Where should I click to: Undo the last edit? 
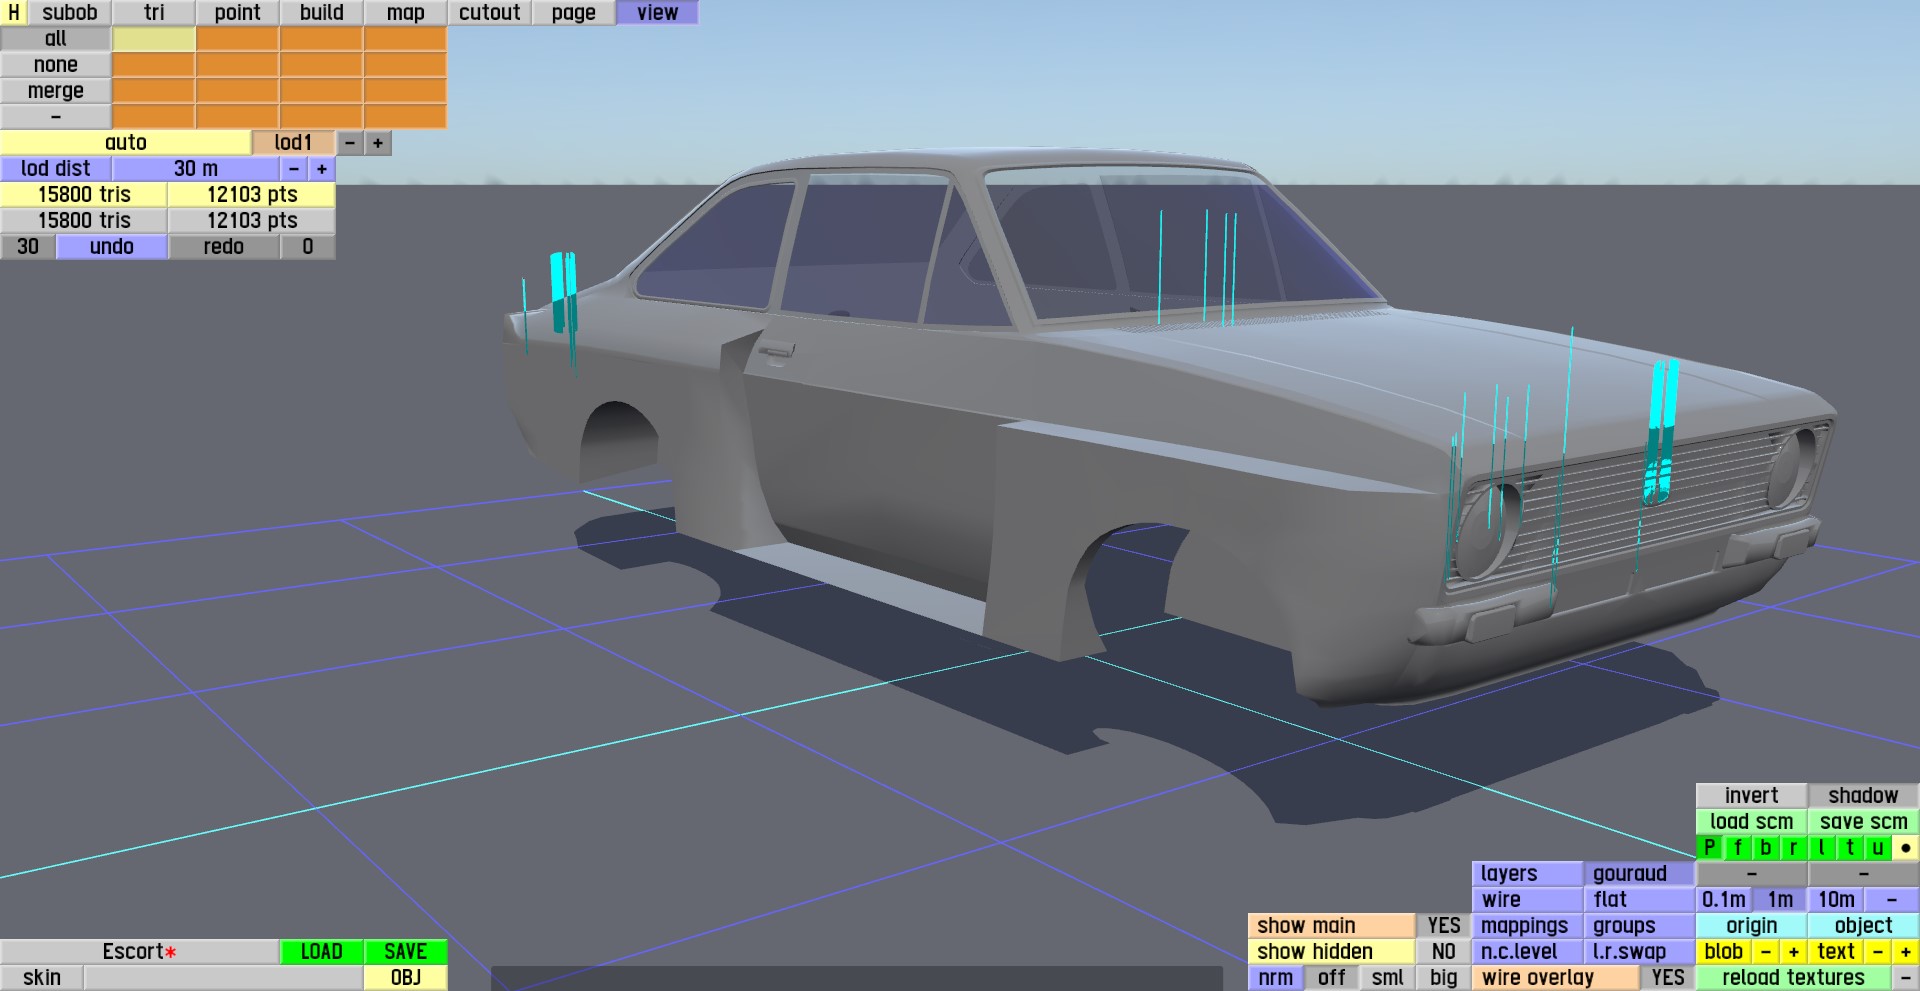112,247
